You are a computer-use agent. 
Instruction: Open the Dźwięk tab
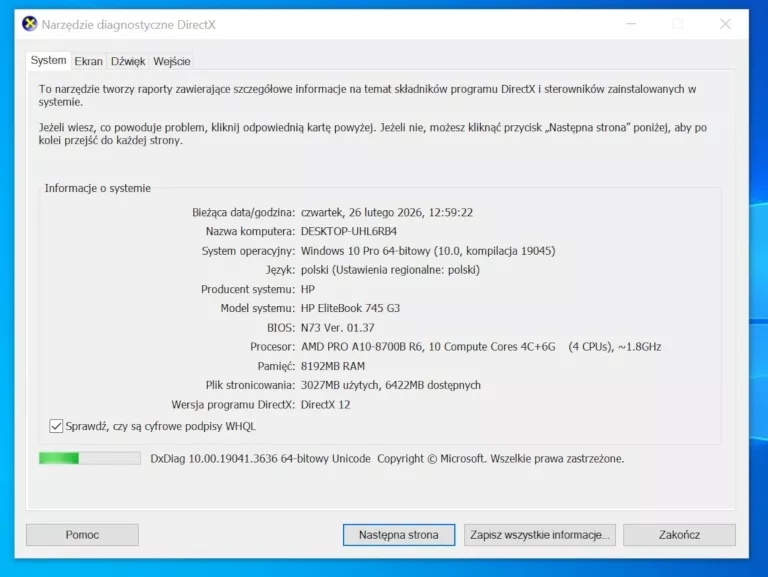pos(128,61)
